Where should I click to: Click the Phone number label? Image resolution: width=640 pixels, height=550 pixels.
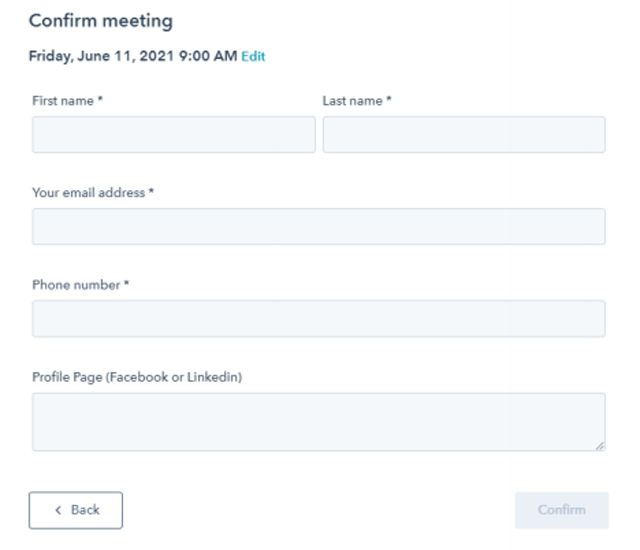(x=76, y=285)
